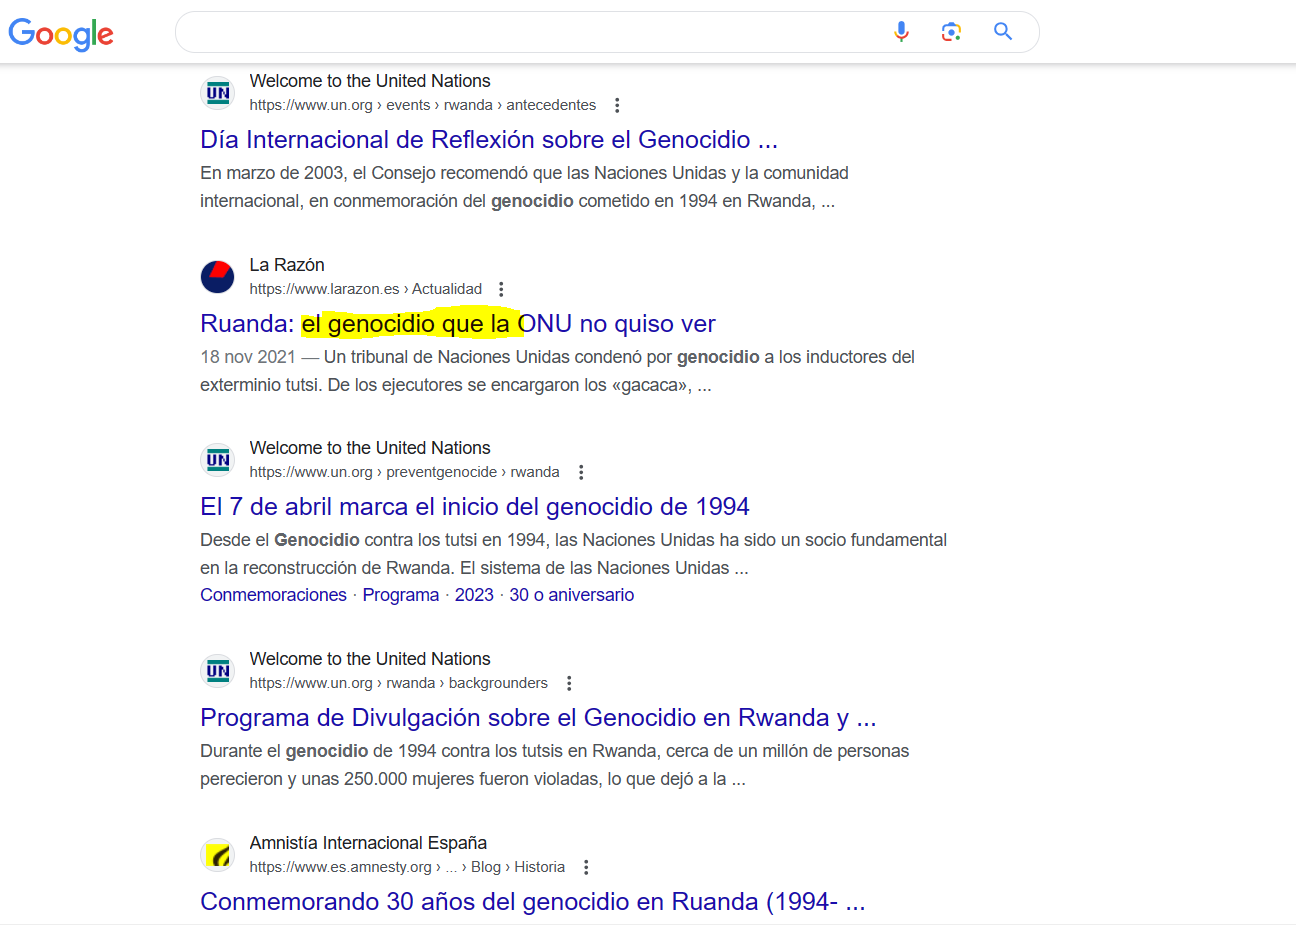Click 'Welcome to the United Nations' above antecedentes URL
1296x925 pixels.
[x=370, y=81]
